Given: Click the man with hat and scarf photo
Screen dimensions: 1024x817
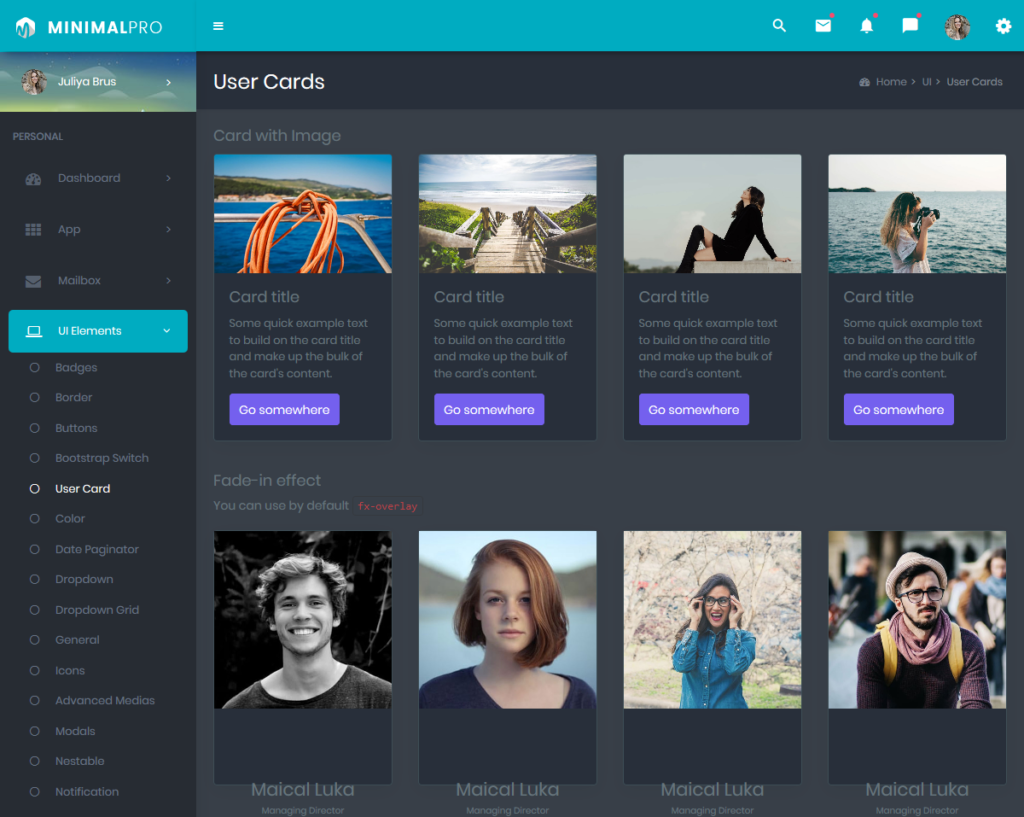Looking at the screenshot, I should [x=917, y=620].
